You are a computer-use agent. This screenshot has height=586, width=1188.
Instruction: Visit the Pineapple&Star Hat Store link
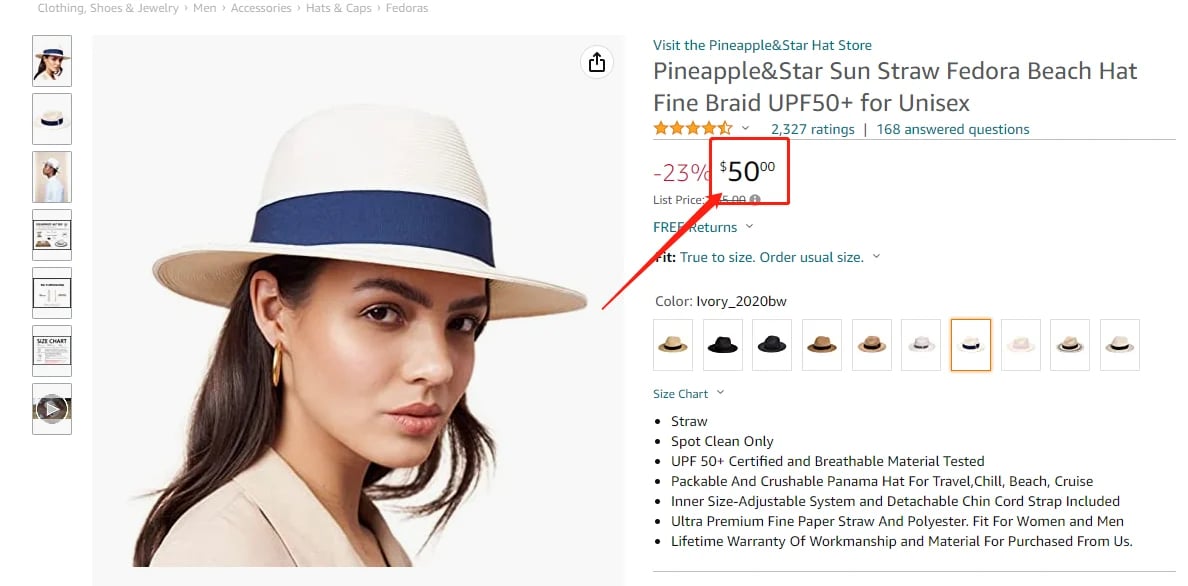762,45
